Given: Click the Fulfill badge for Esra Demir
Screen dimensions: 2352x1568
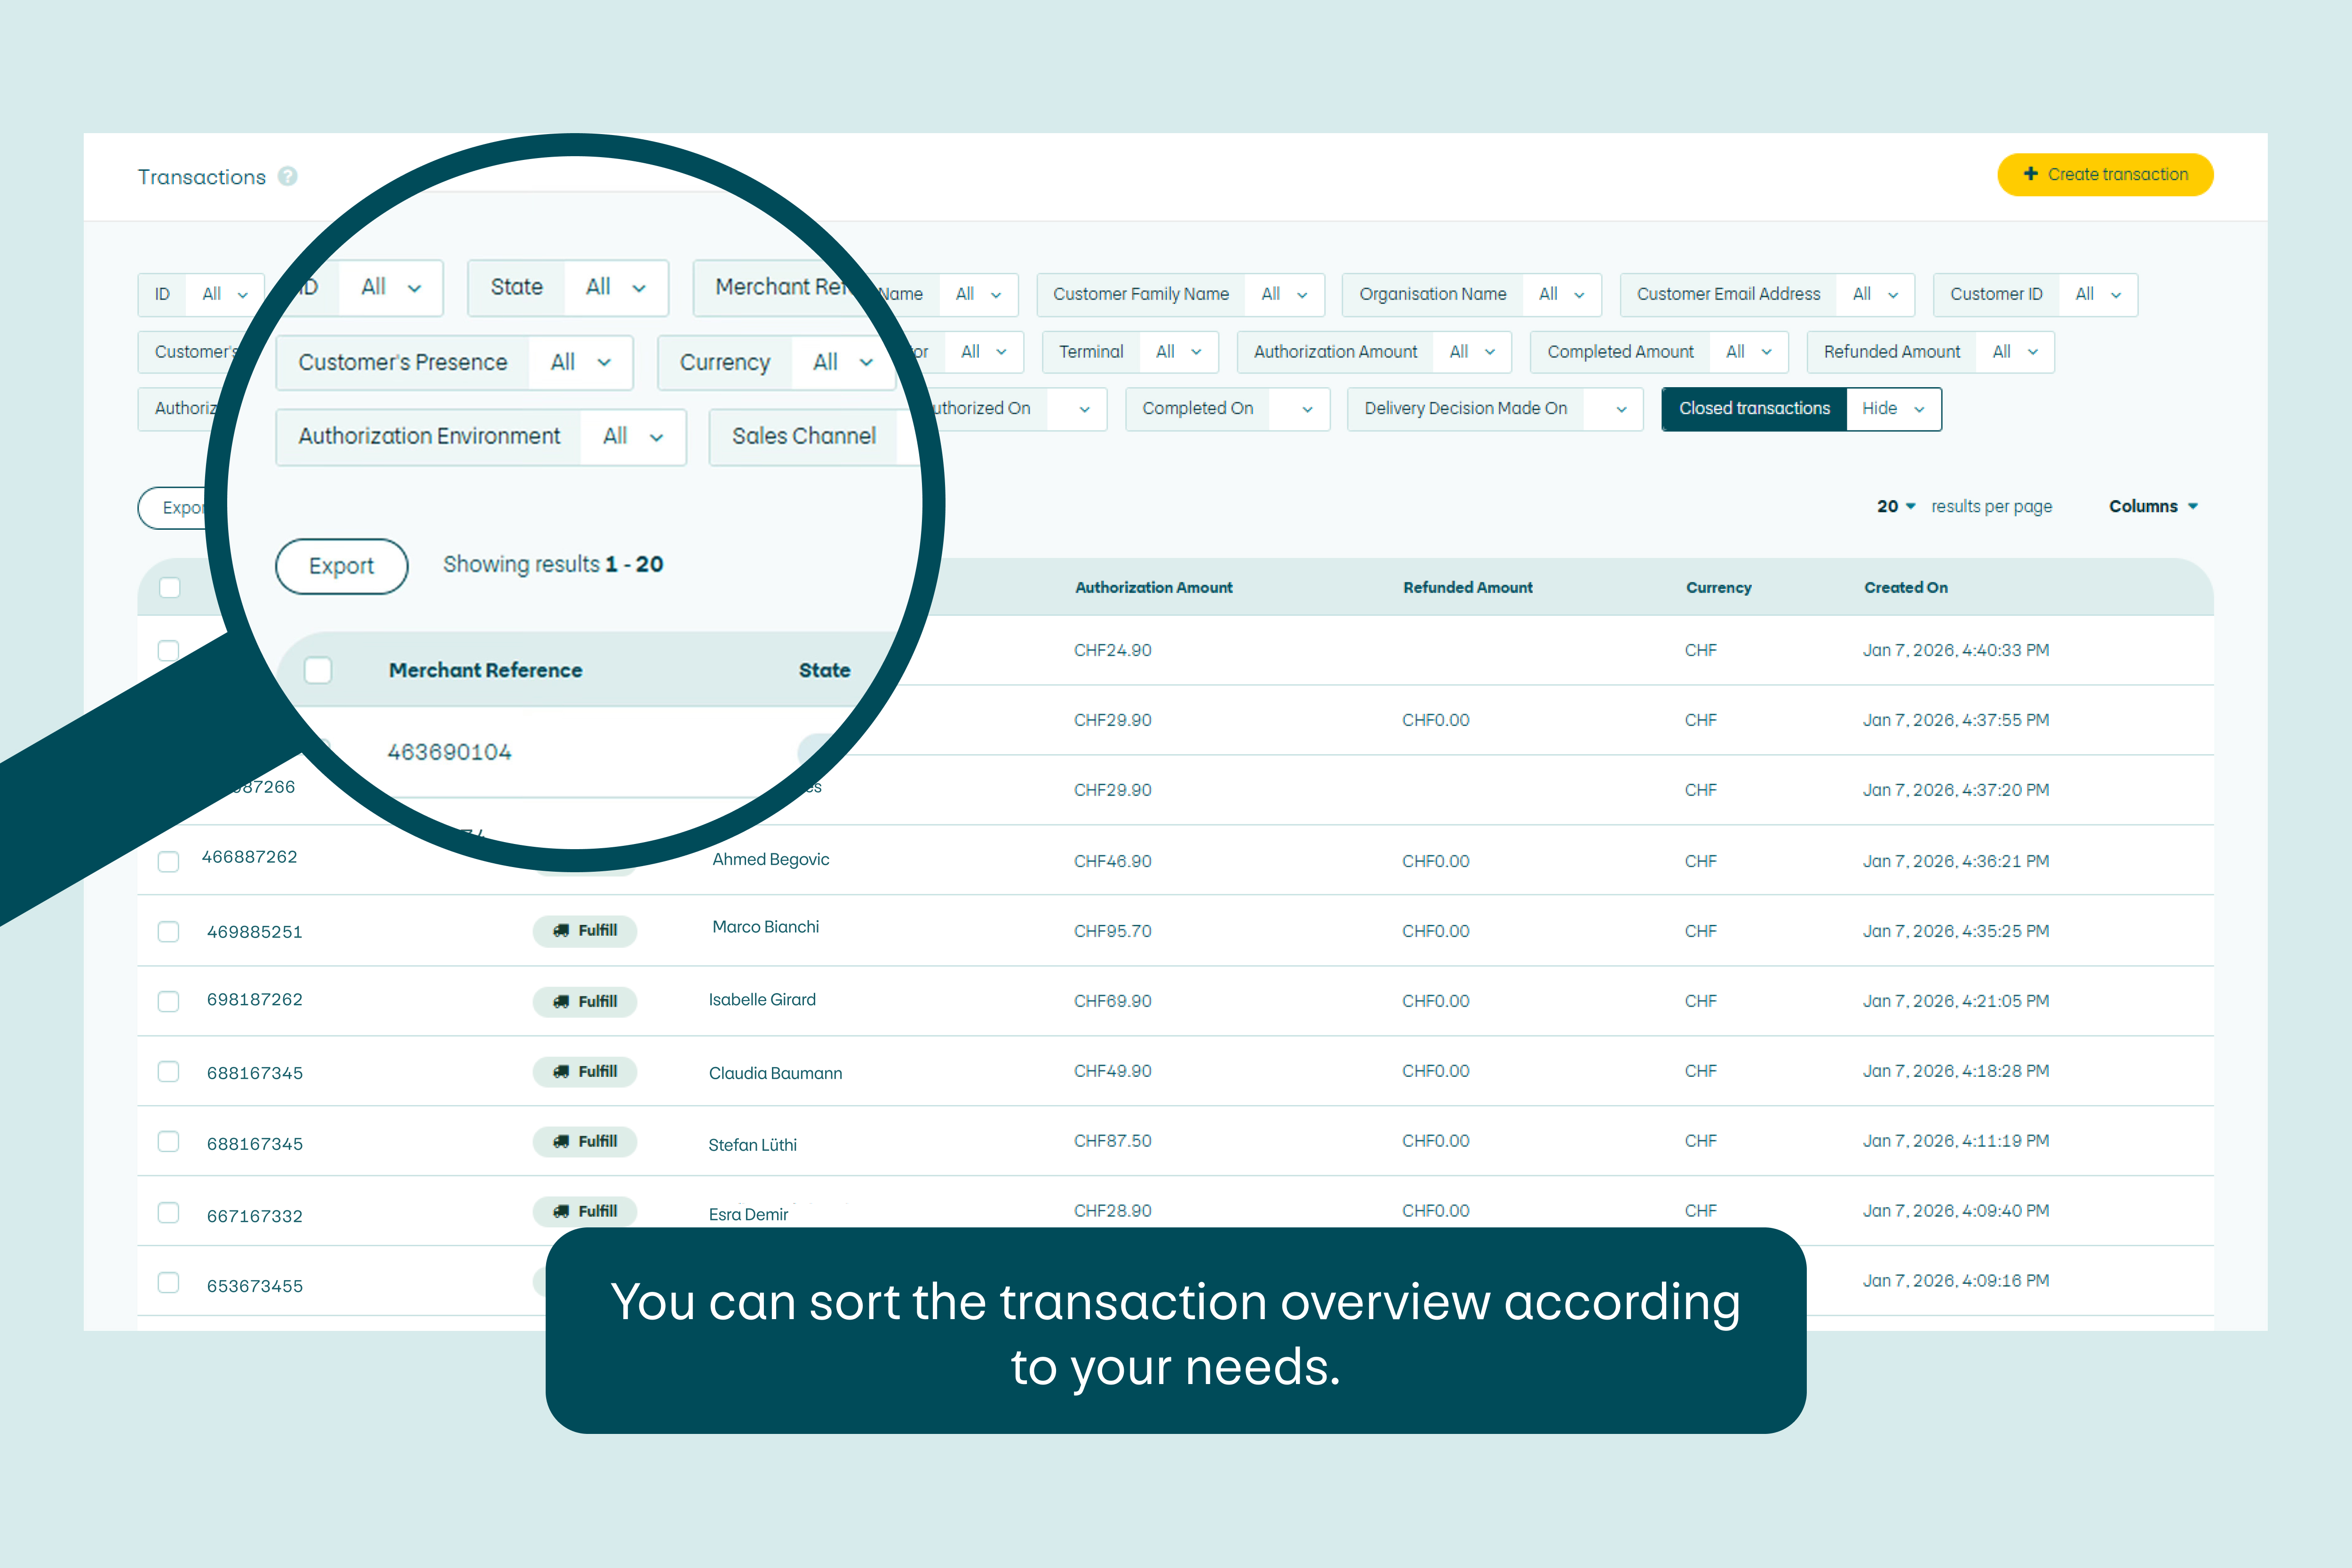Looking at the screenshot, I should click(x=585, y=1211).
